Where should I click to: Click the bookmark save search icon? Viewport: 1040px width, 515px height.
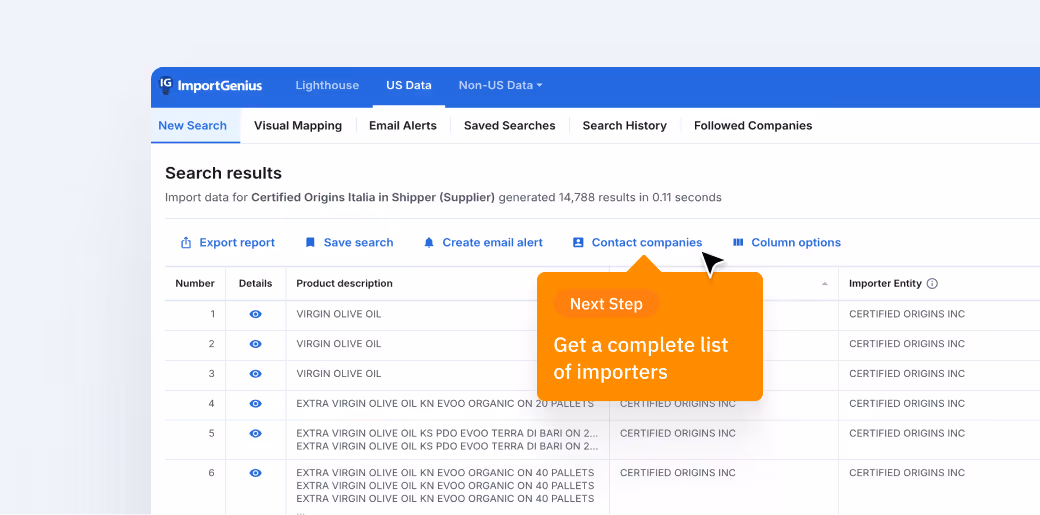point(310,243)
